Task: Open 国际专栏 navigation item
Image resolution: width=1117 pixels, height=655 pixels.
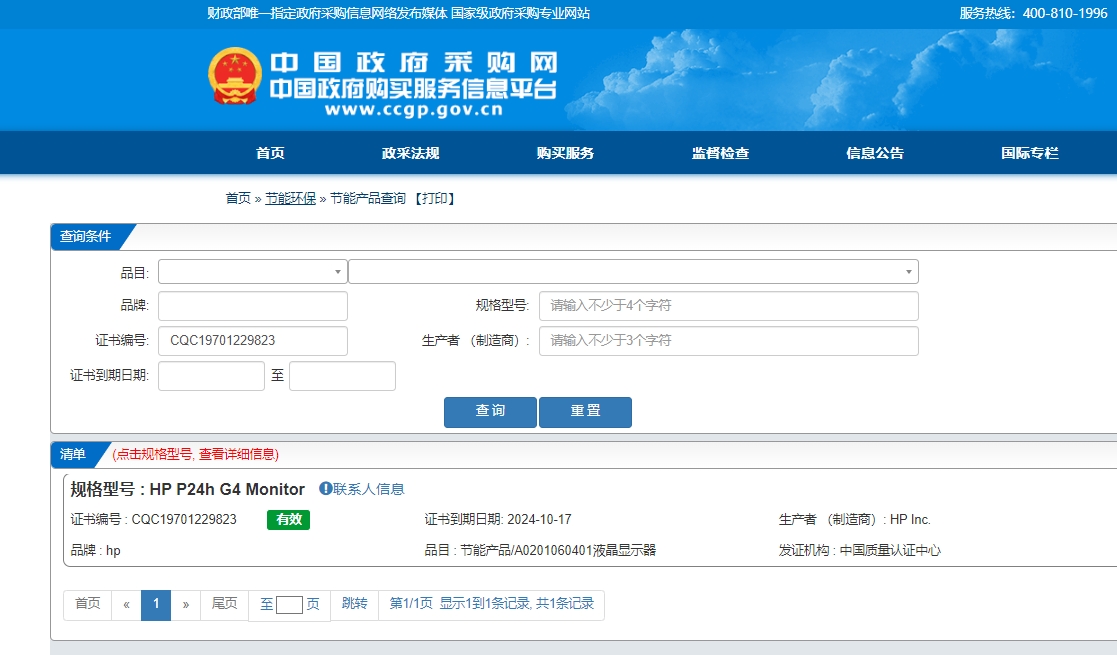Action: 1029,153
